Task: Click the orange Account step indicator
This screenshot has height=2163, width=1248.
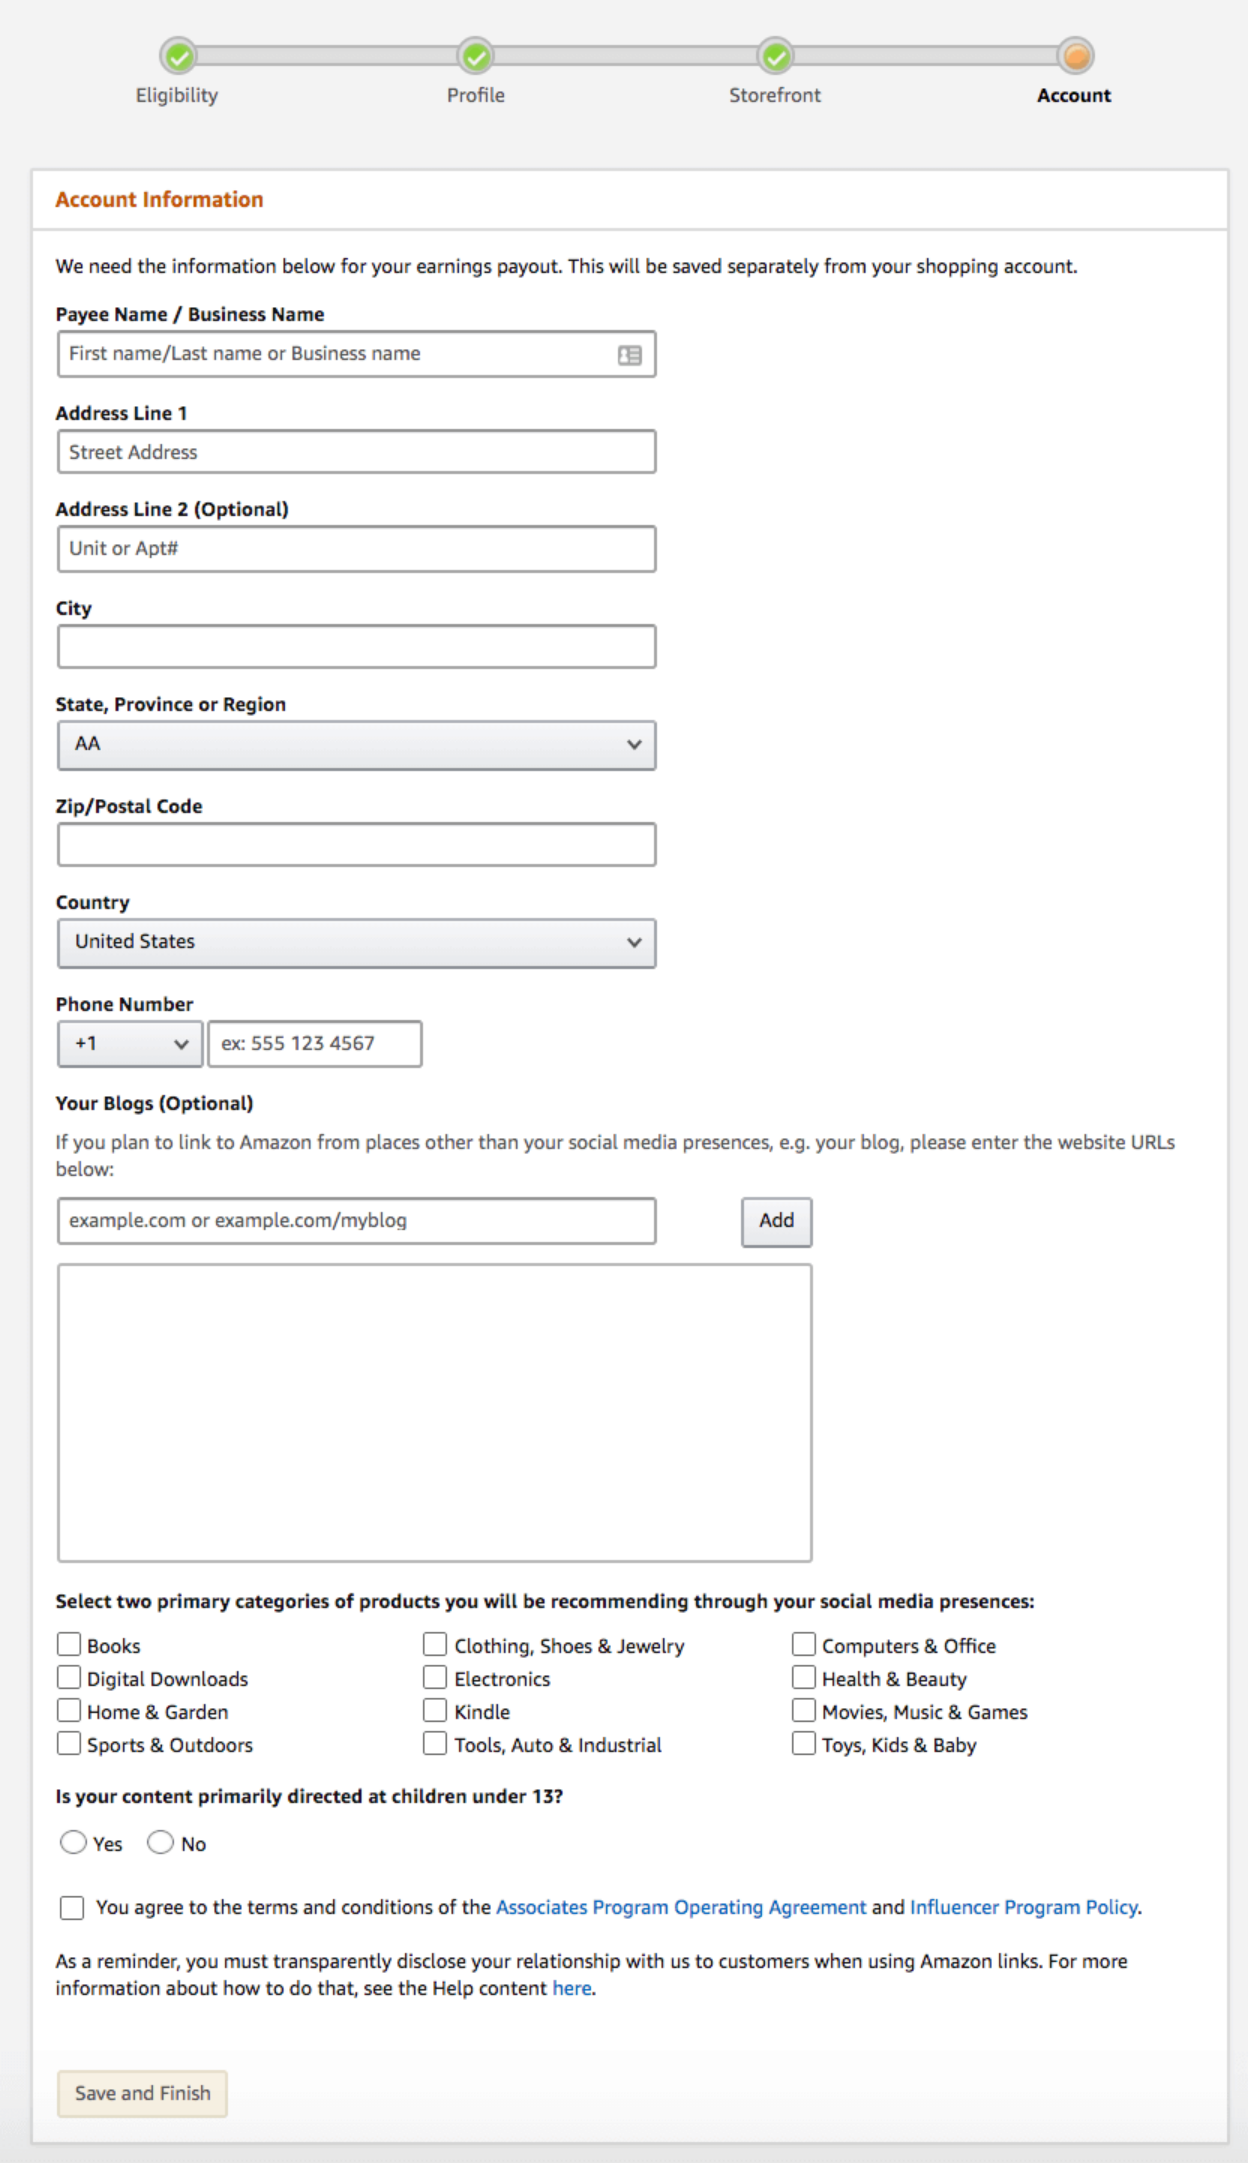Action: coord(1075,57)
